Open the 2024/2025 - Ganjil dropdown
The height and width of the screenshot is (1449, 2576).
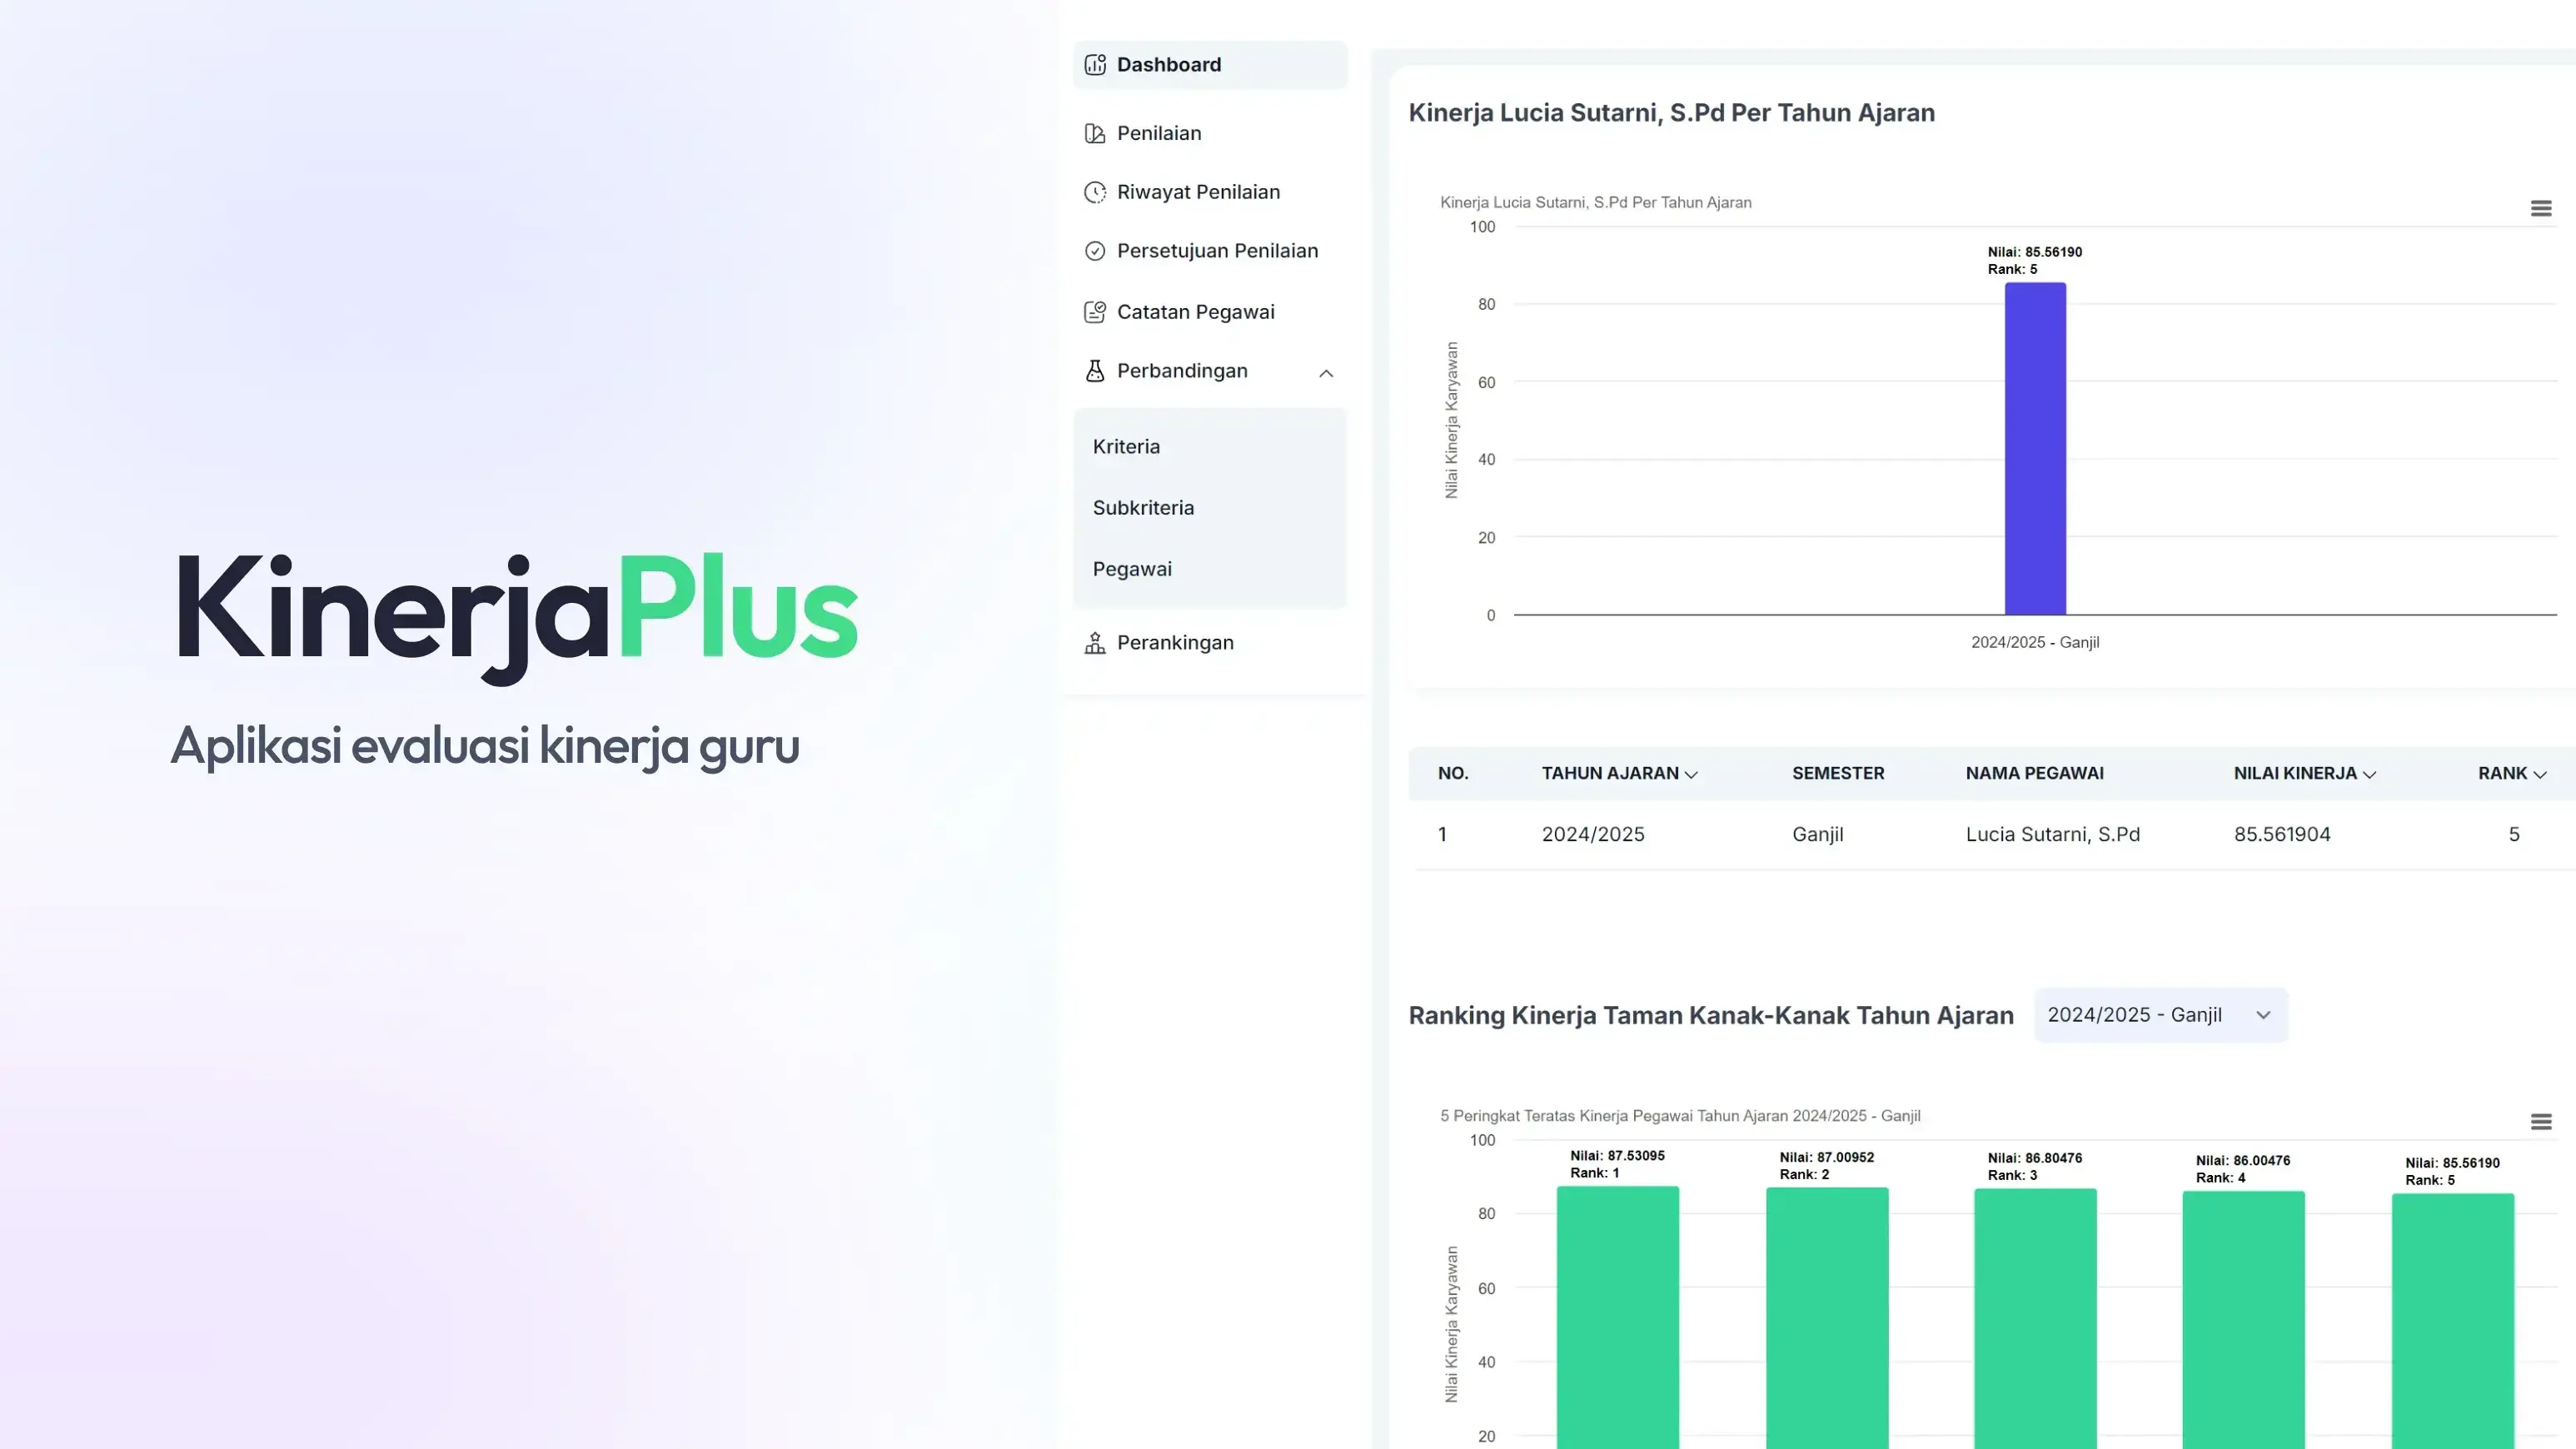2160,1015
